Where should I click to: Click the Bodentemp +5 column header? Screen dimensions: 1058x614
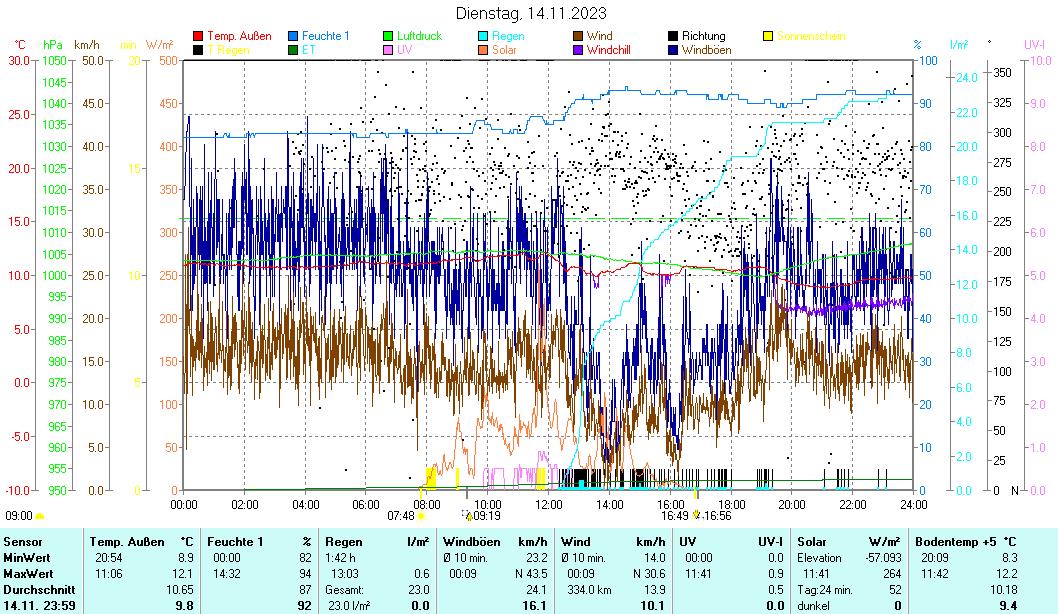click(x=952, y=541)
